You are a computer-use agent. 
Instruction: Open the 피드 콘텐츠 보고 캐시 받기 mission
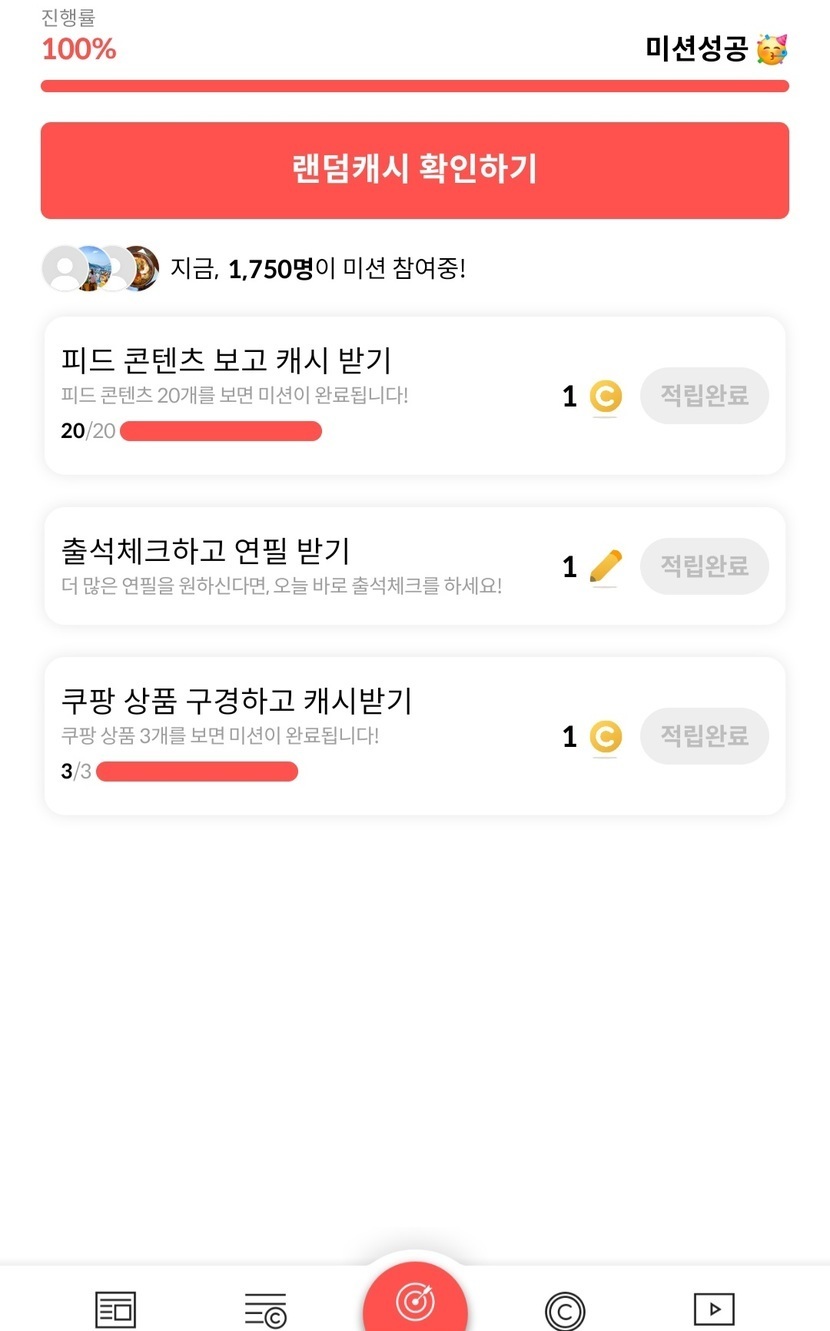[x=227, y=360]
